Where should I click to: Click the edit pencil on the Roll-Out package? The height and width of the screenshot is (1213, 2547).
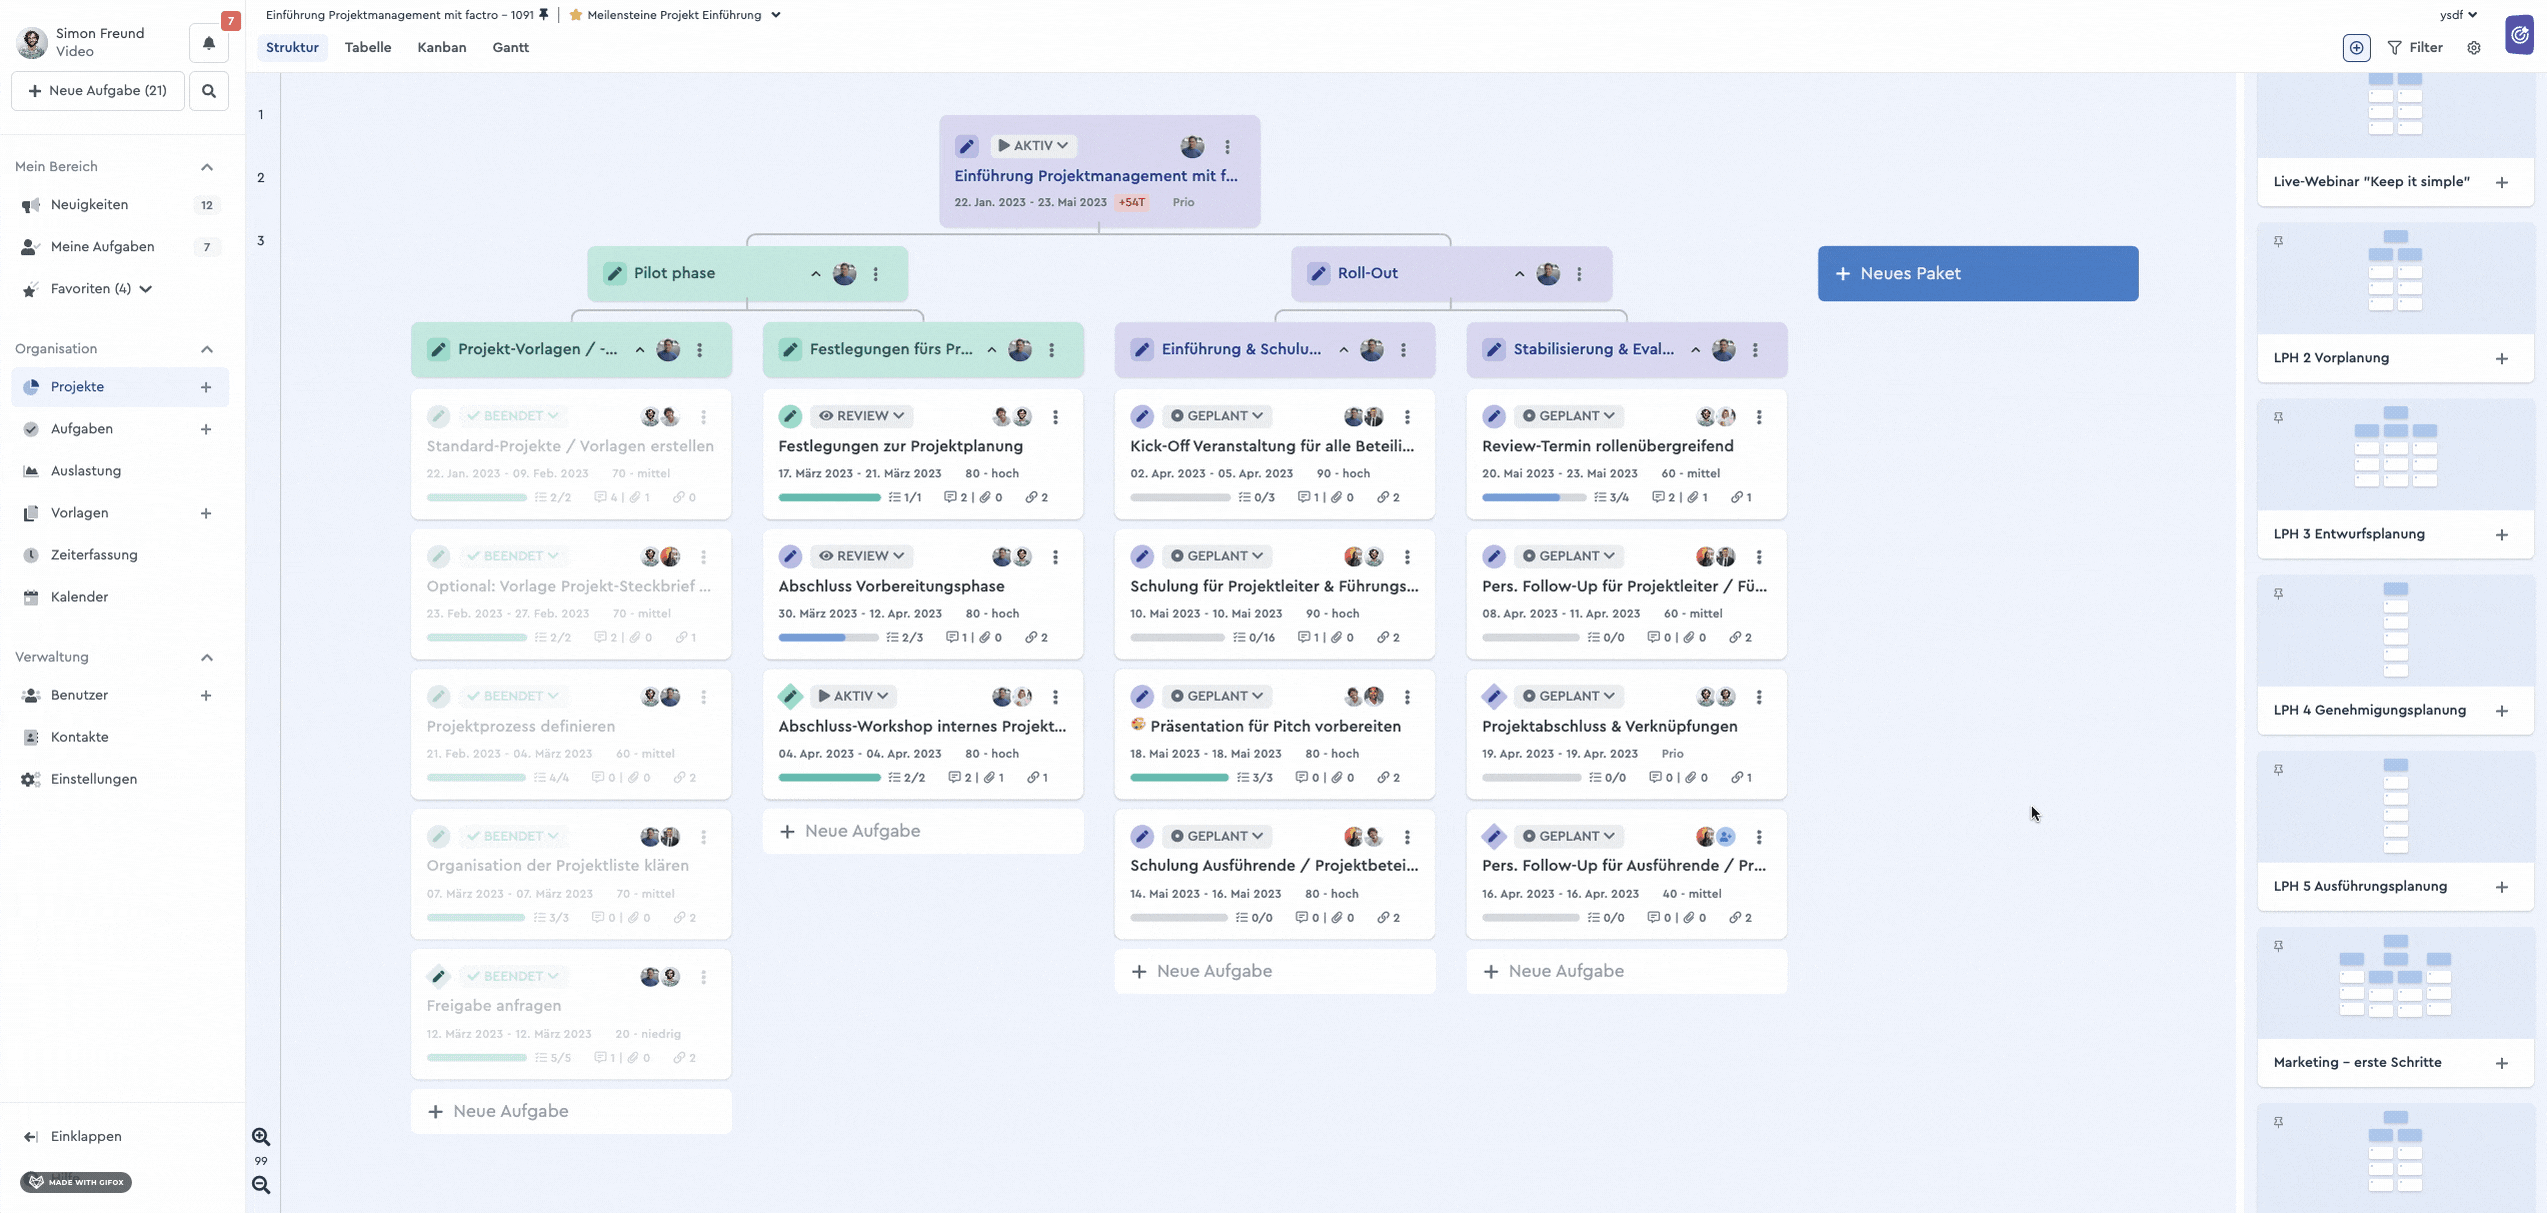coord(1319,274)
